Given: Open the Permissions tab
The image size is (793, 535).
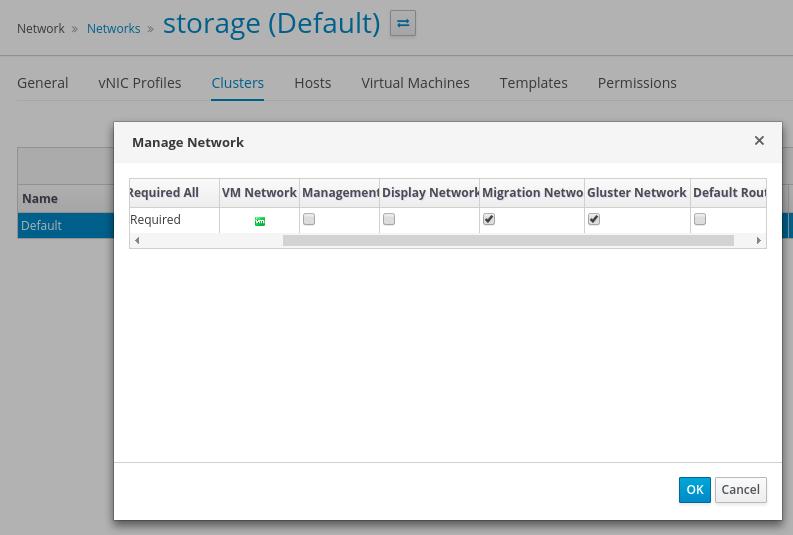Looking at the screenshot, I should point(637,83).
